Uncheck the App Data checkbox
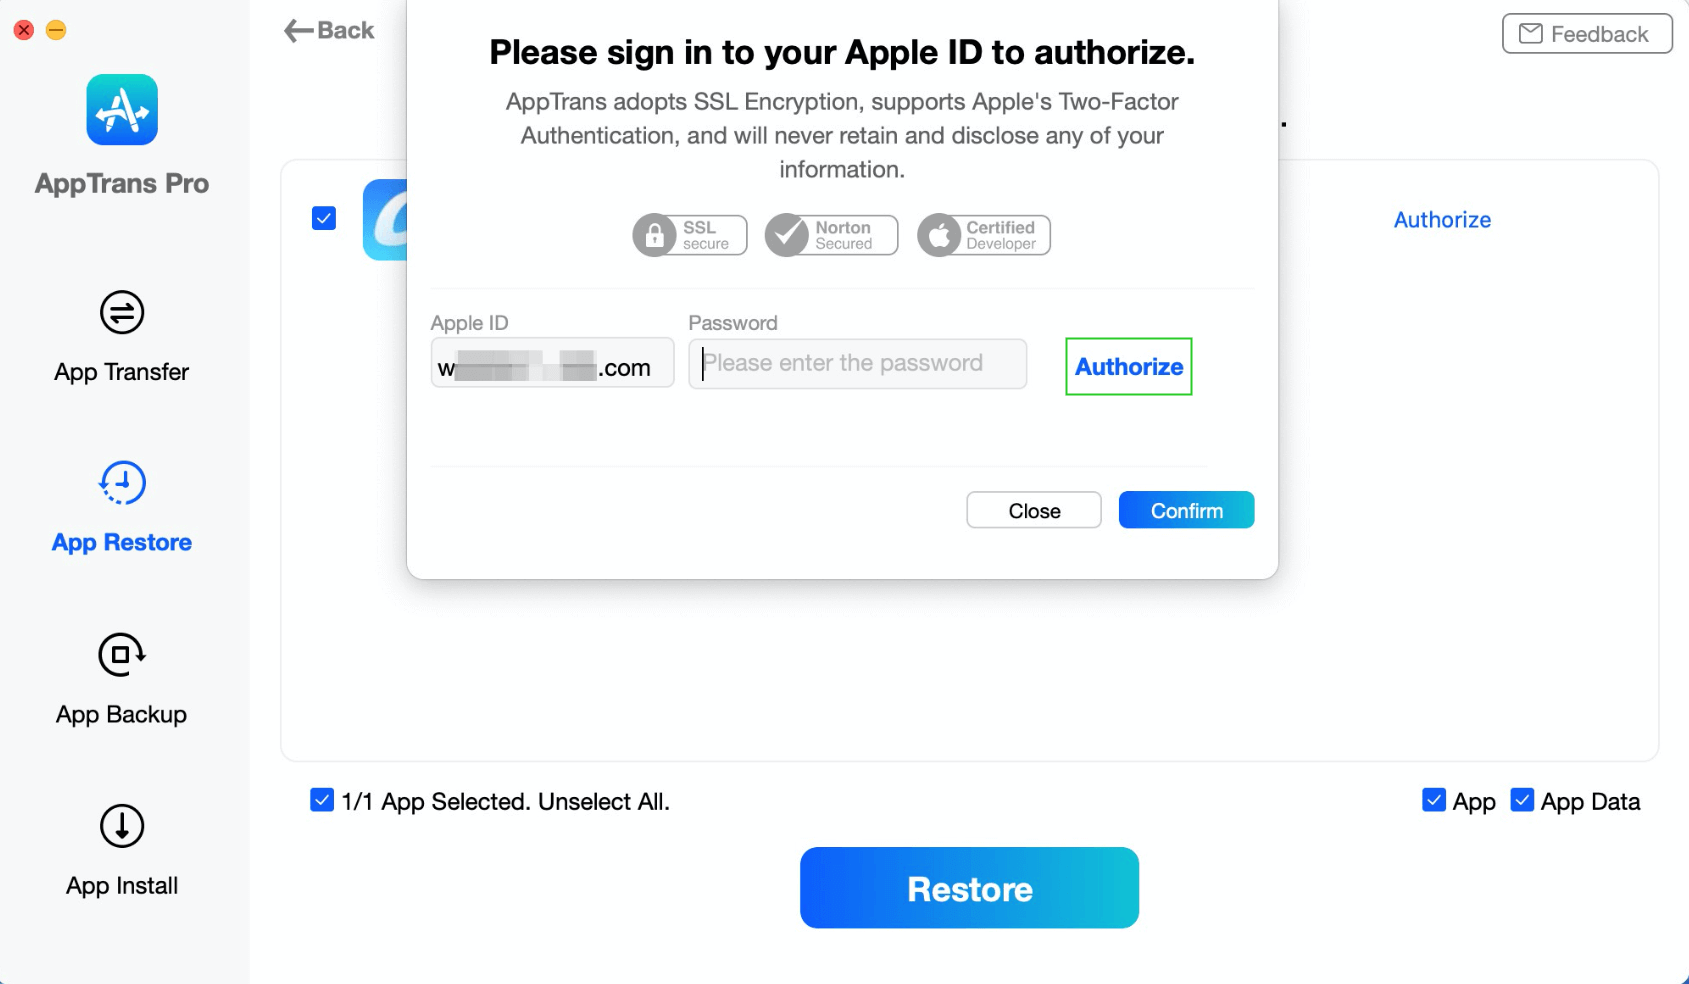The image size is (1689, 984). click(1522, 800)
